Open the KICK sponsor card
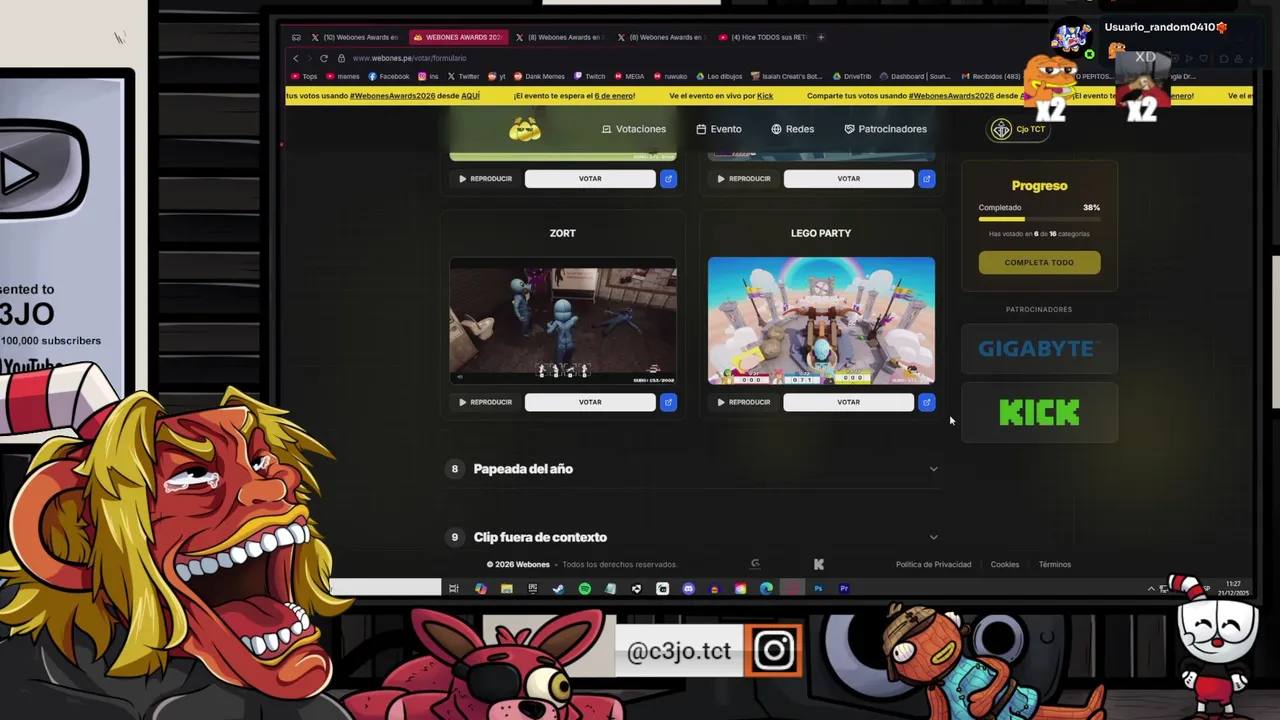This screenshot has width=1280, height=720. click(x=1039, y=412)
